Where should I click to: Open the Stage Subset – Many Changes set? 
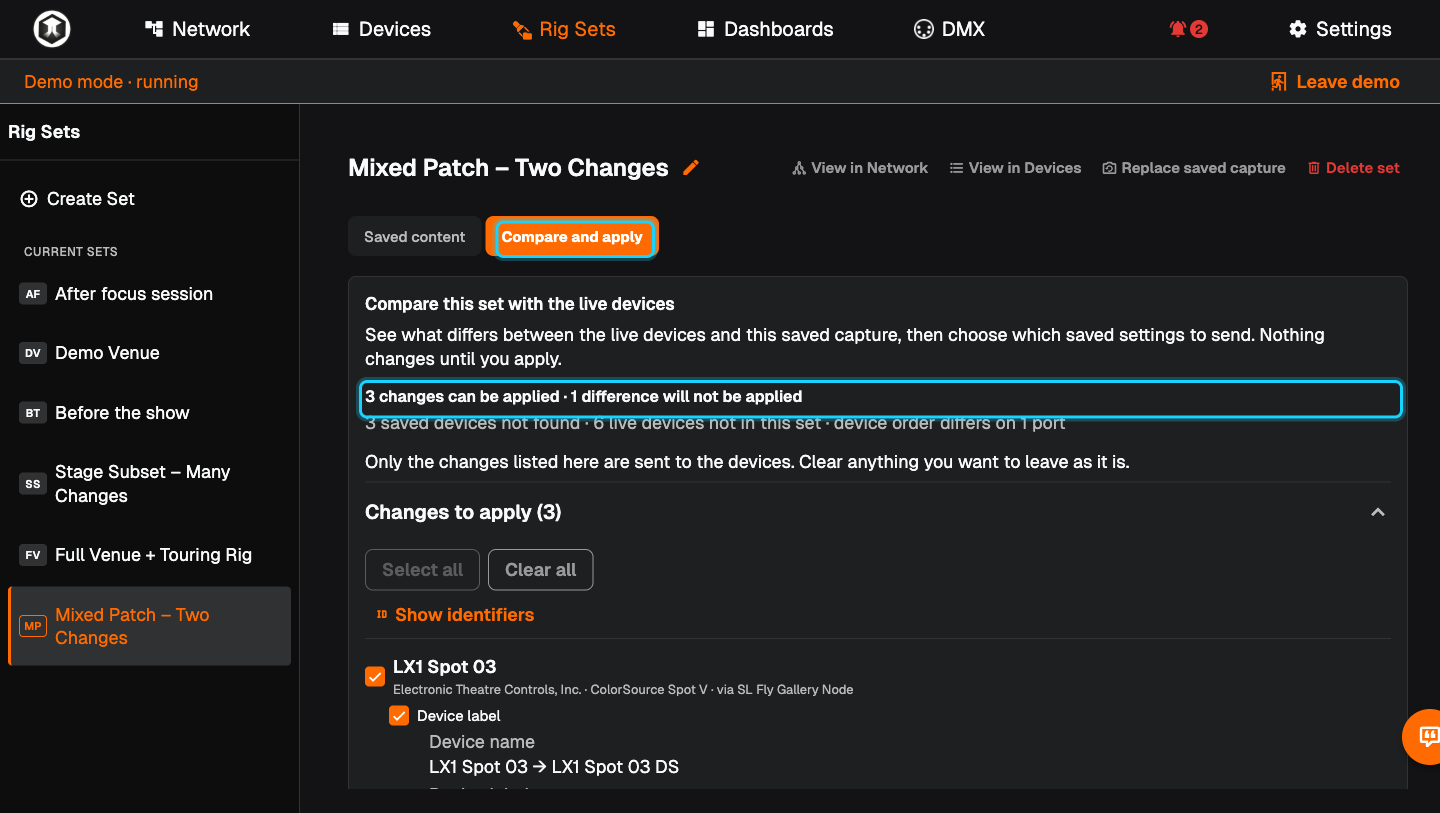[150, 484]
